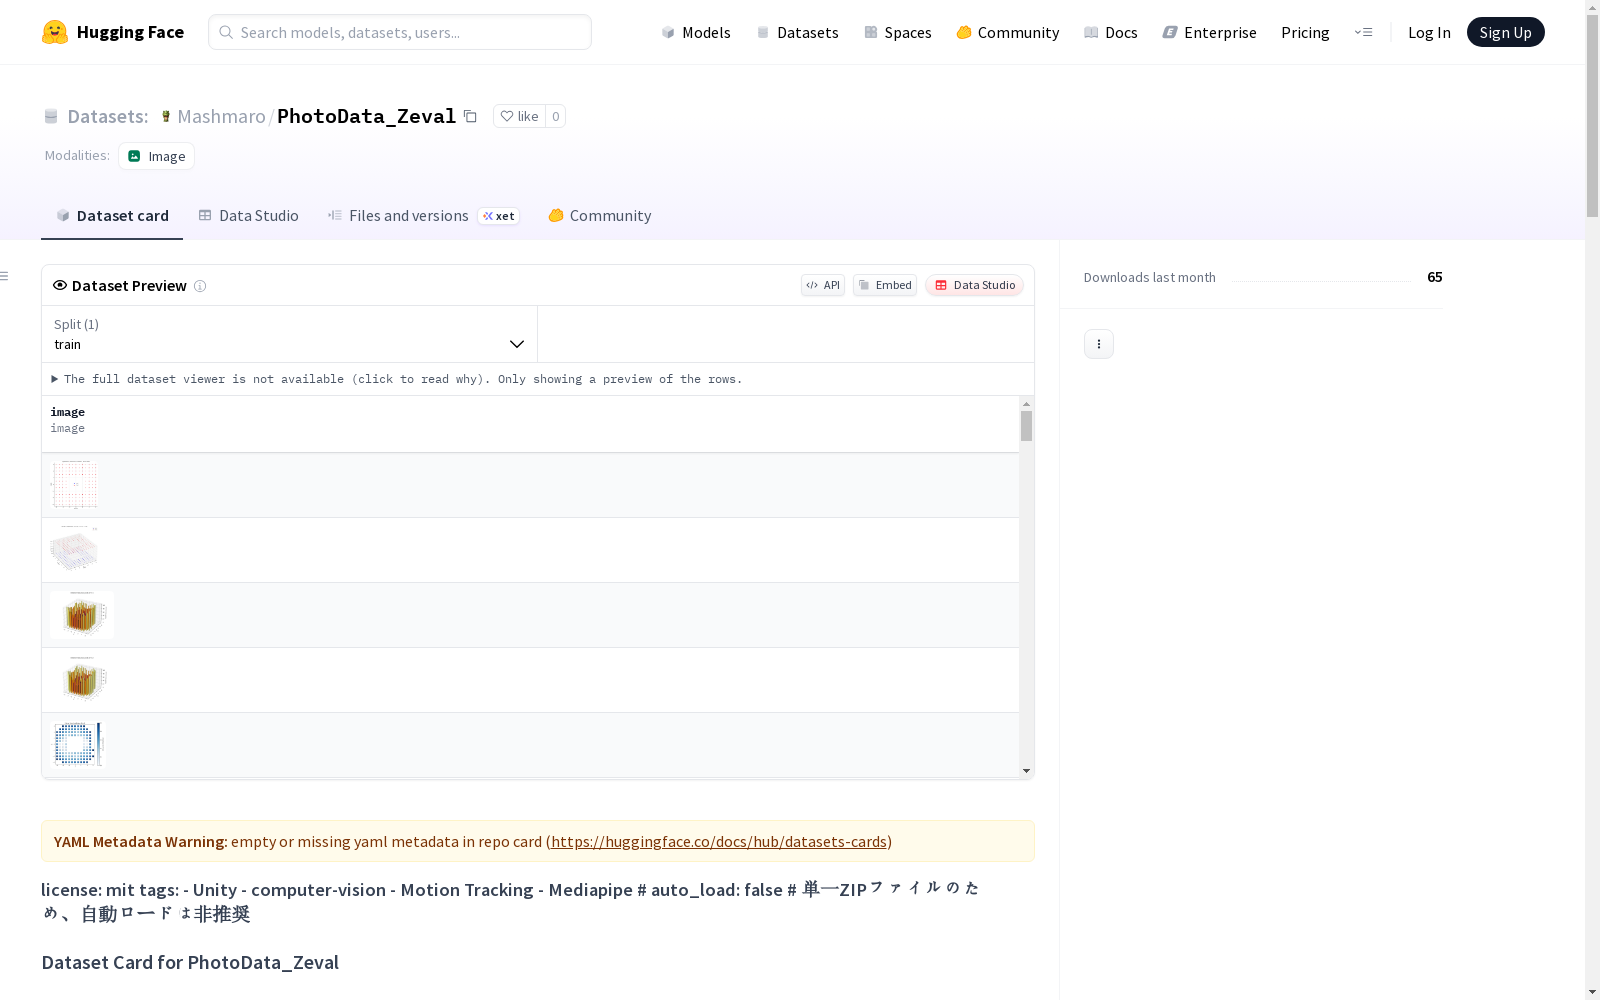Click the Downloads last month label

(1150, 278)
